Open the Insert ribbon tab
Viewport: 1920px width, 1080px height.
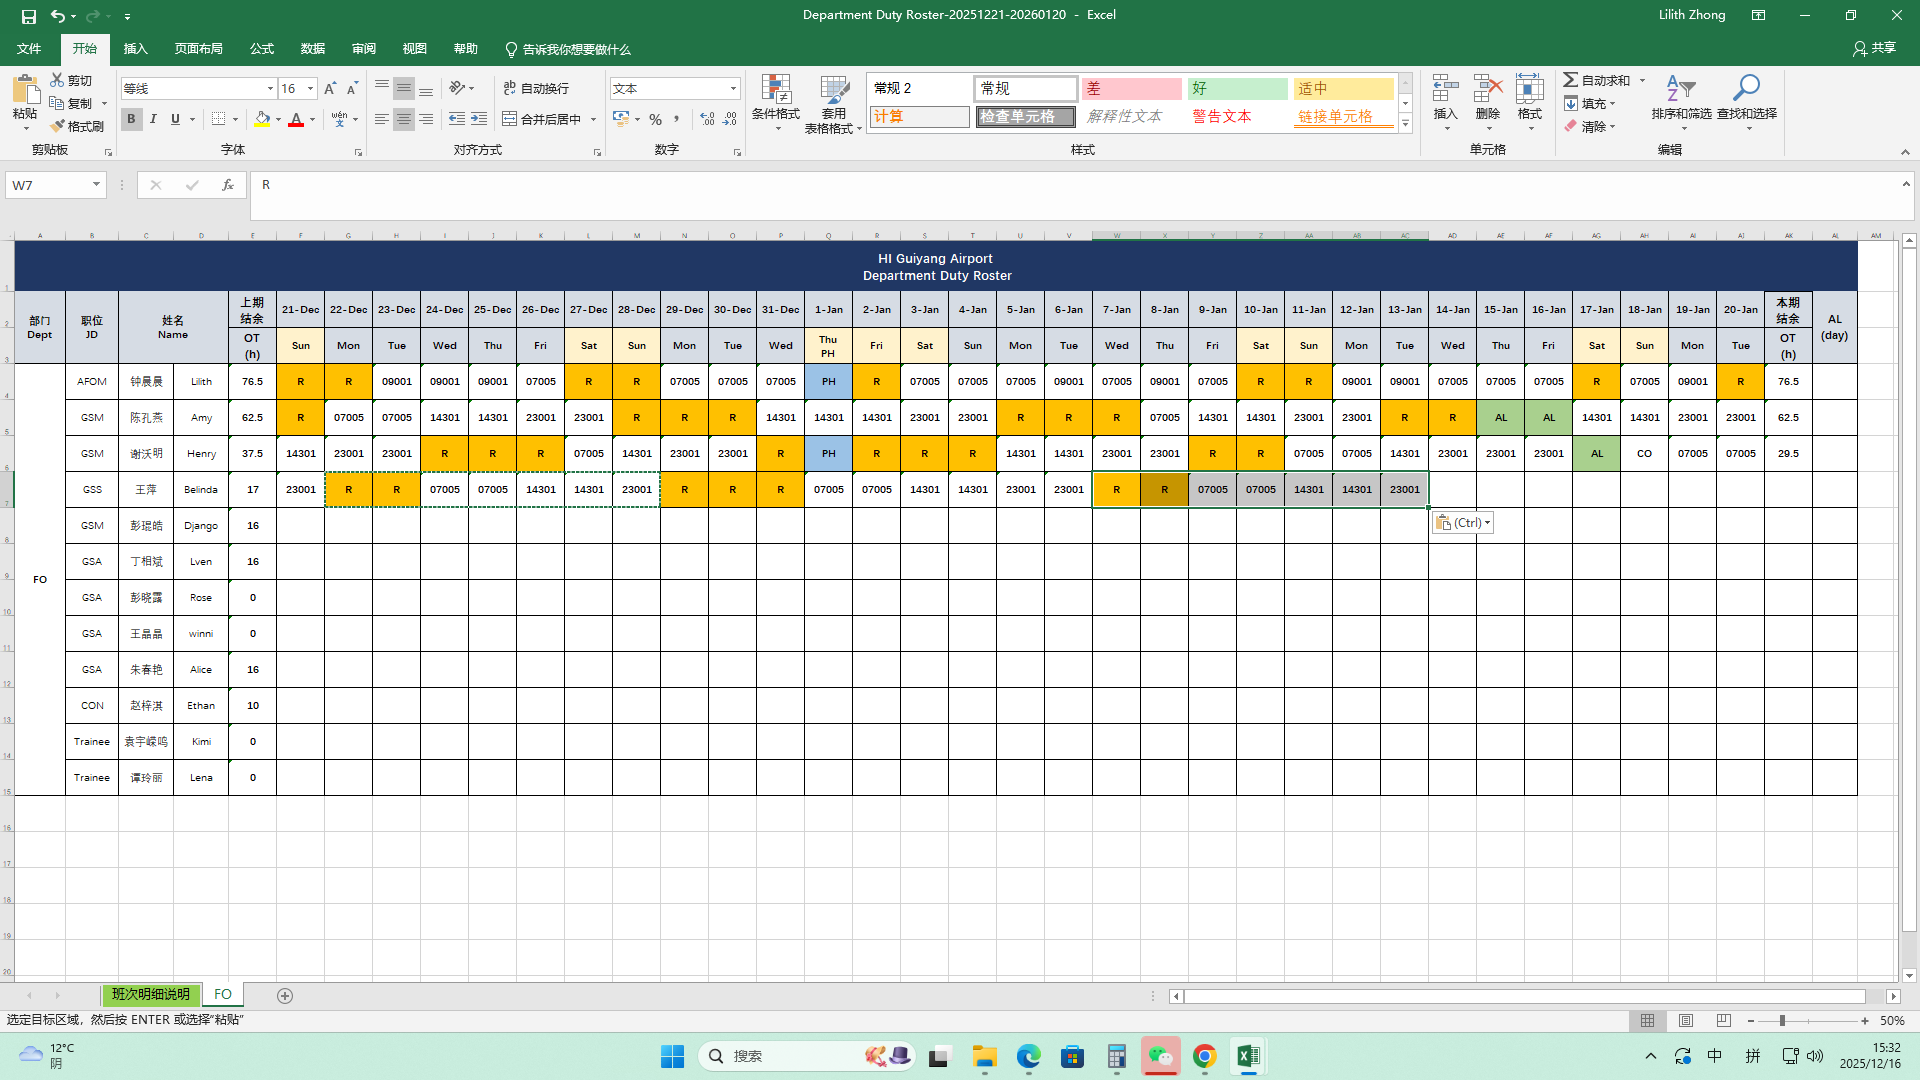(135, 49)
